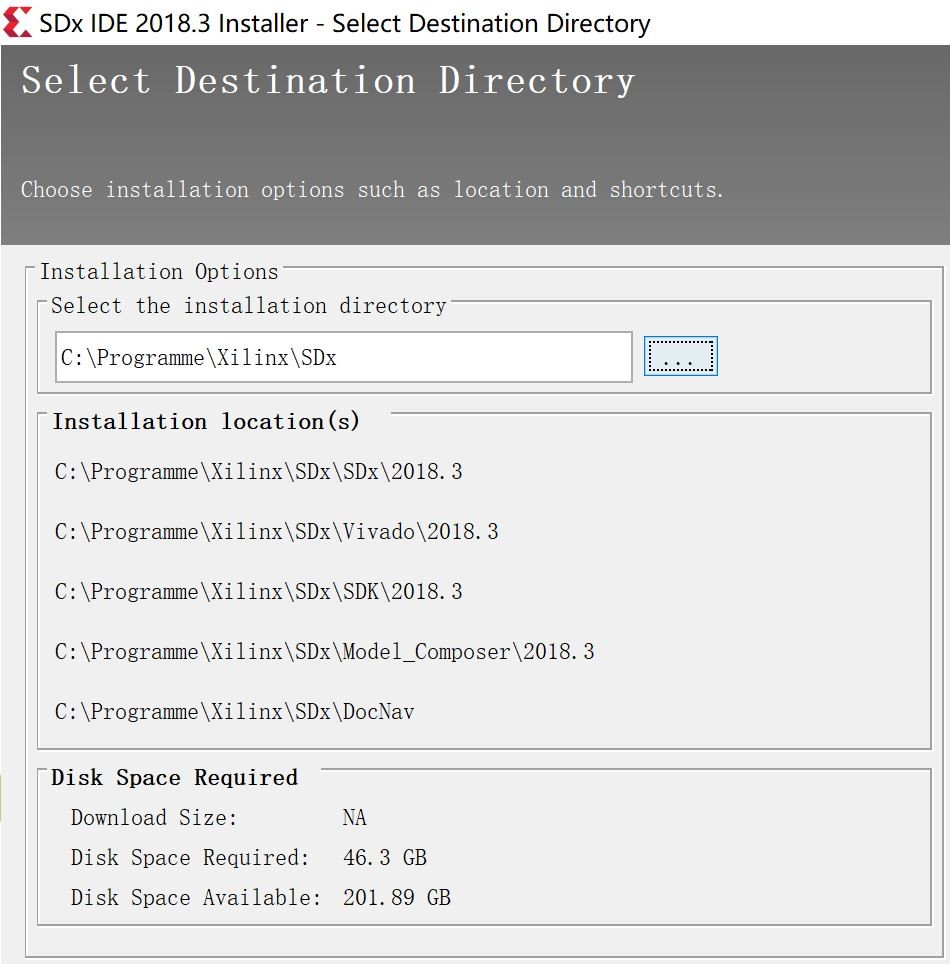
Task: Click the Xilinx logo icon in title bar
Action: 17,23
